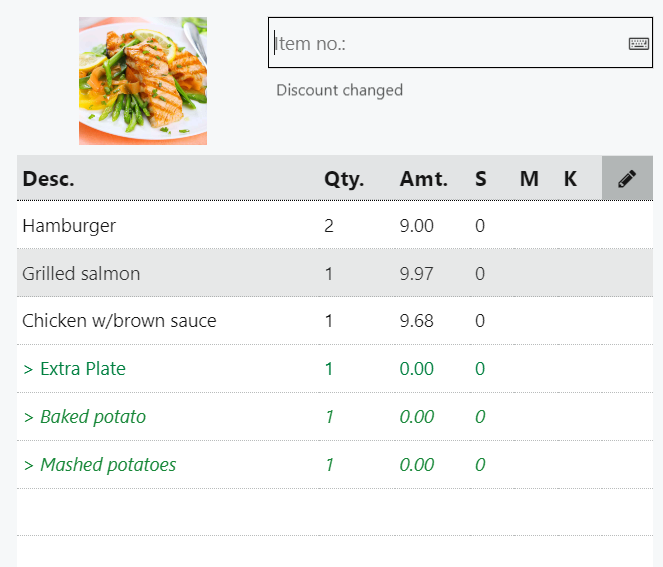Click the S column header
Screen dimensions: 663x567
(481, 179)
